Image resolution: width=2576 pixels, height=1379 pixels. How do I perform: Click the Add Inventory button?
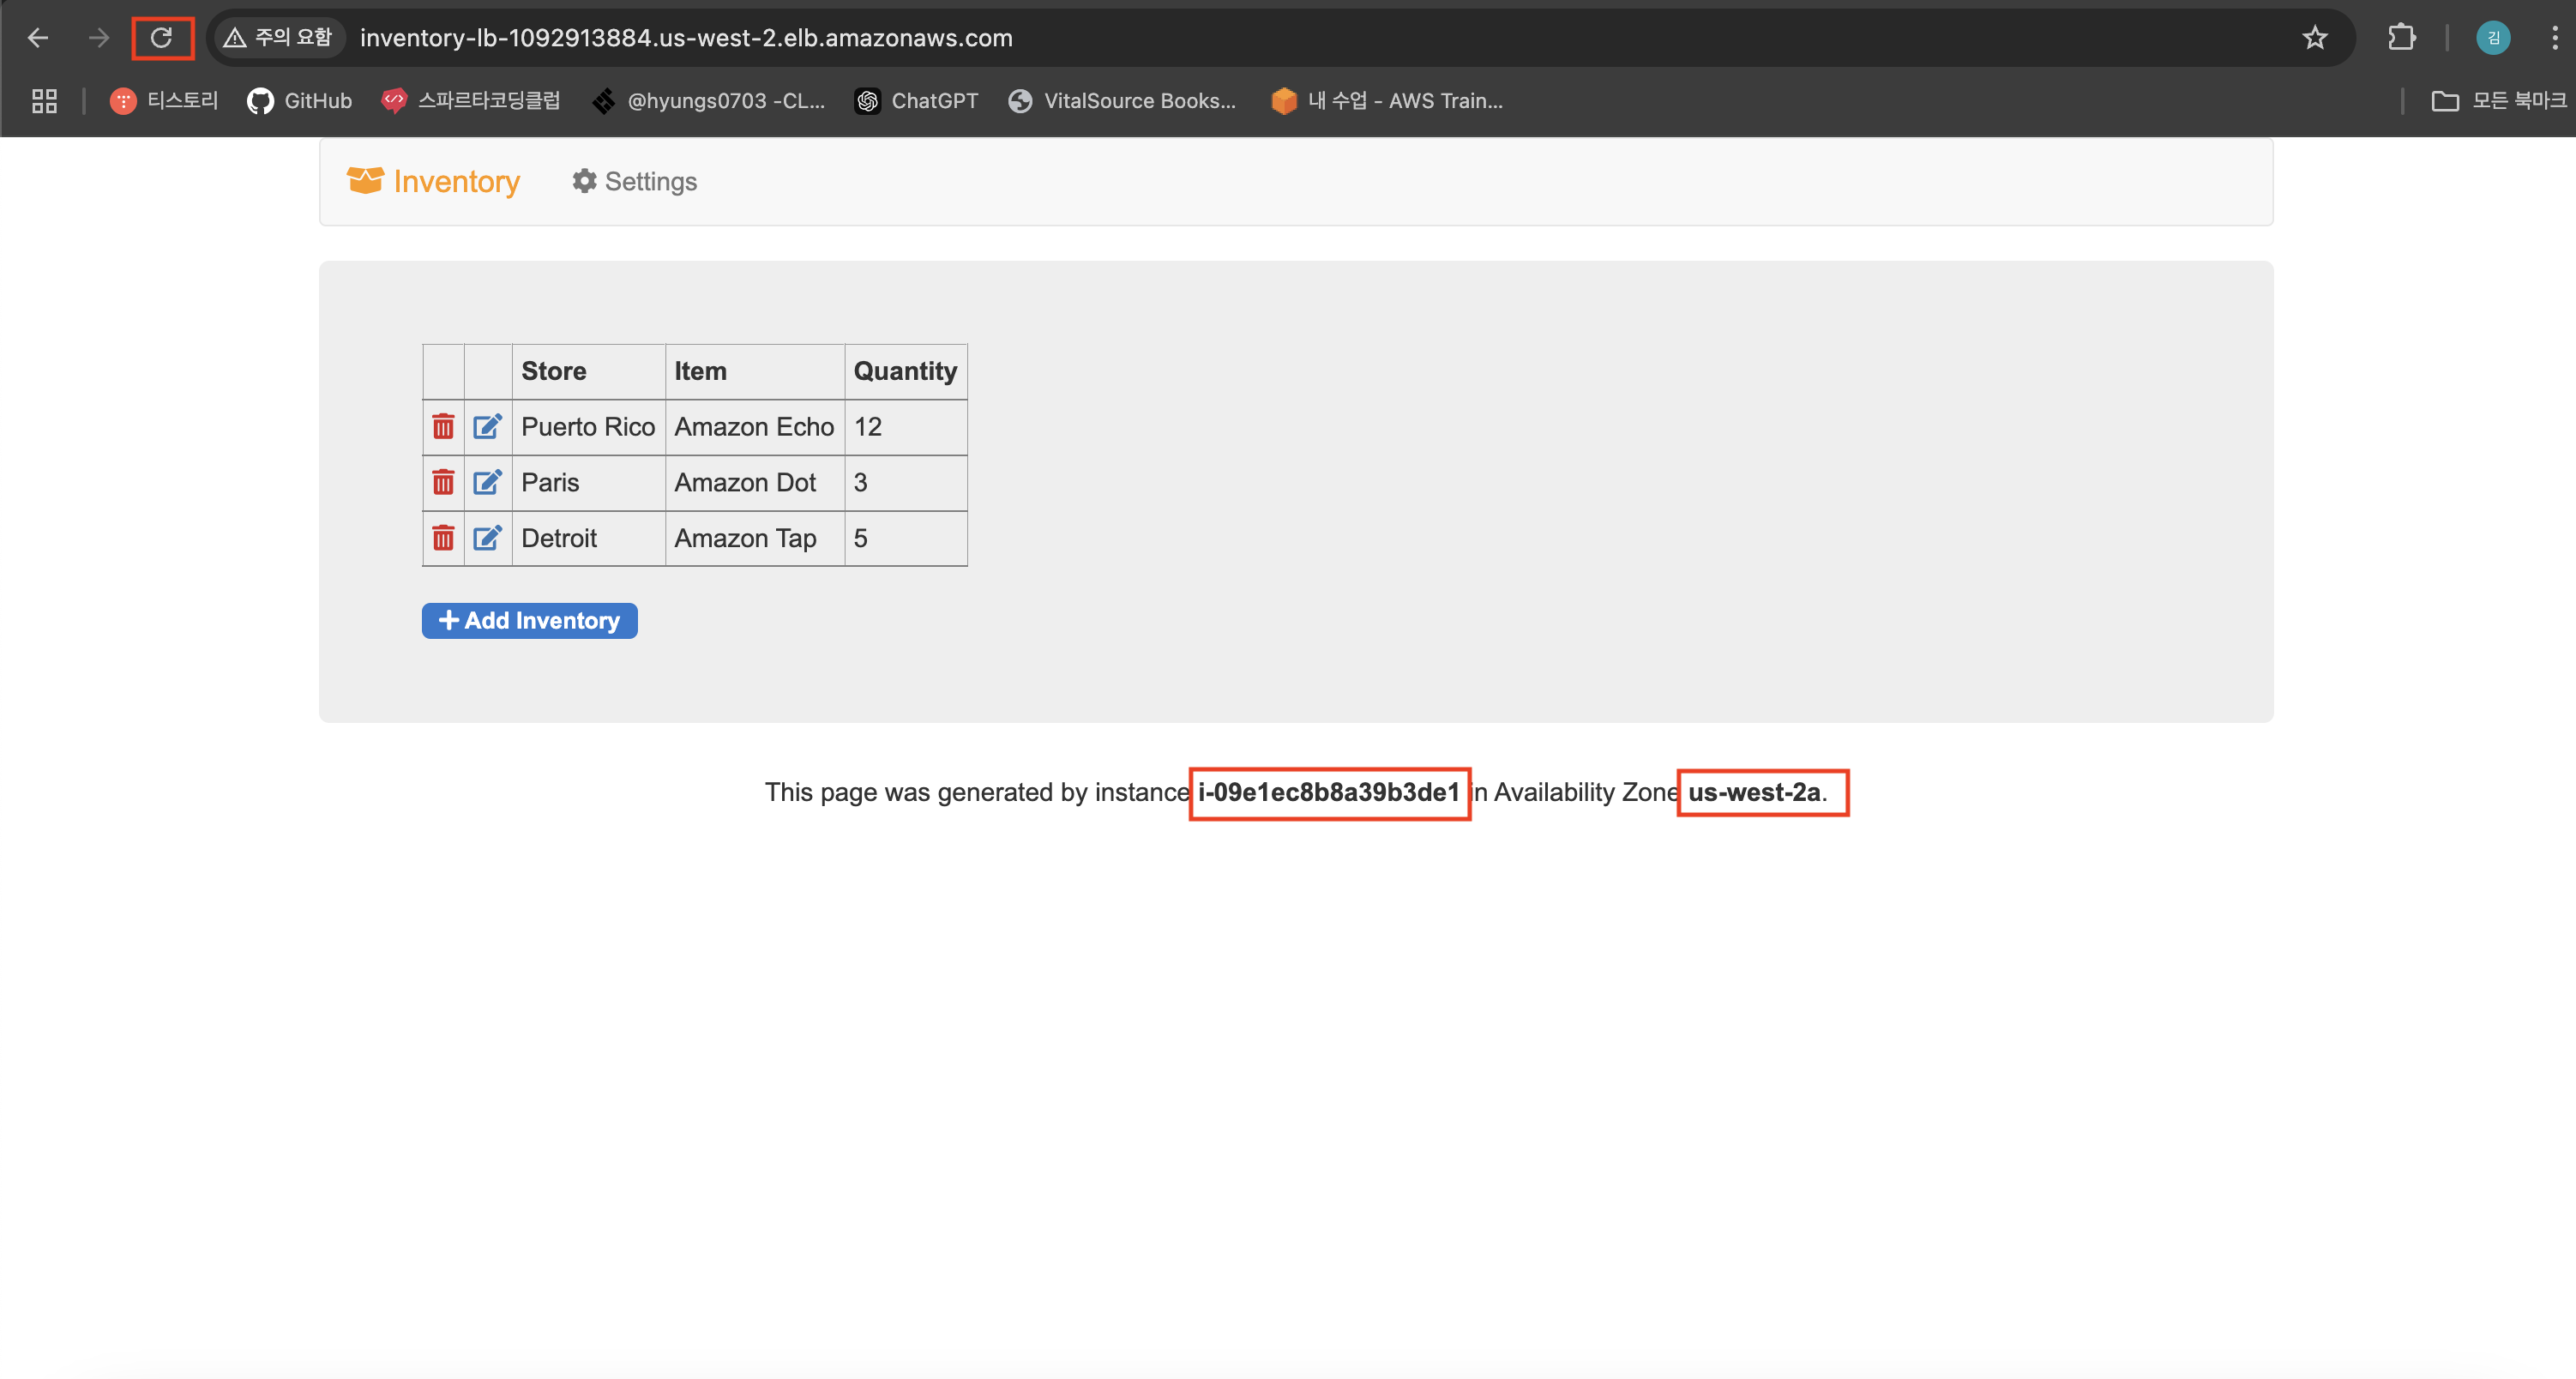coord(529,621)
